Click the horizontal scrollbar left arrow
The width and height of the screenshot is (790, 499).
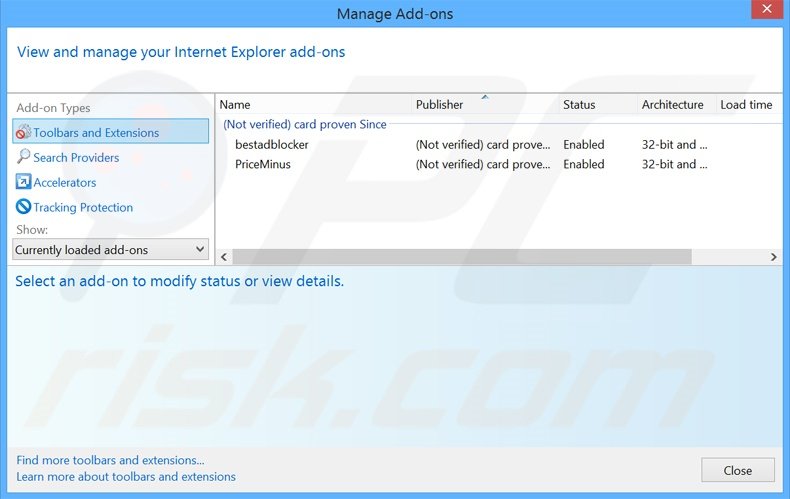[x=224, y=257]
